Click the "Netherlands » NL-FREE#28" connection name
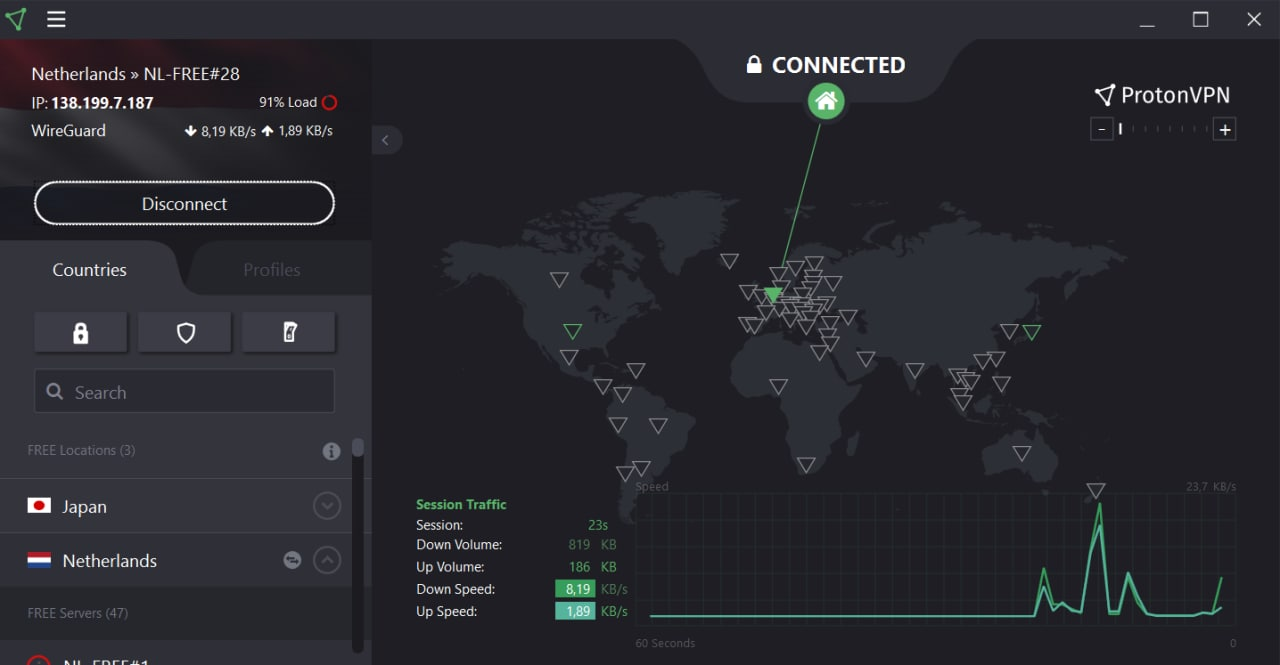 coord(136,74)
